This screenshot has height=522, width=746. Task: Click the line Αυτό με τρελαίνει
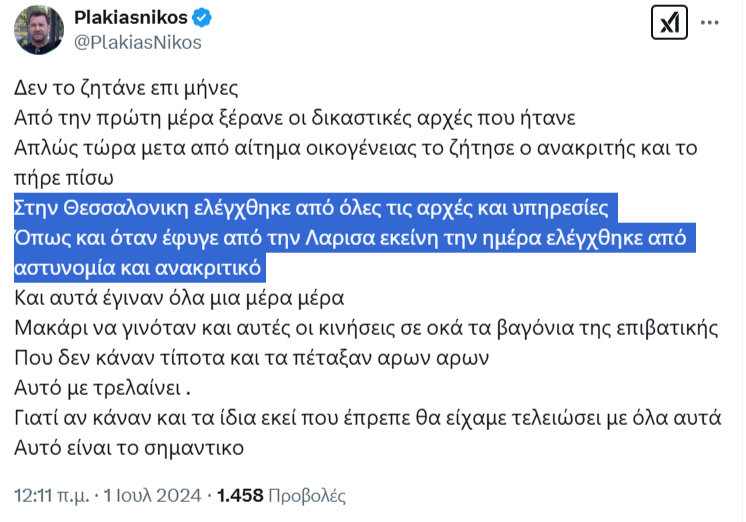click(102, 388)
